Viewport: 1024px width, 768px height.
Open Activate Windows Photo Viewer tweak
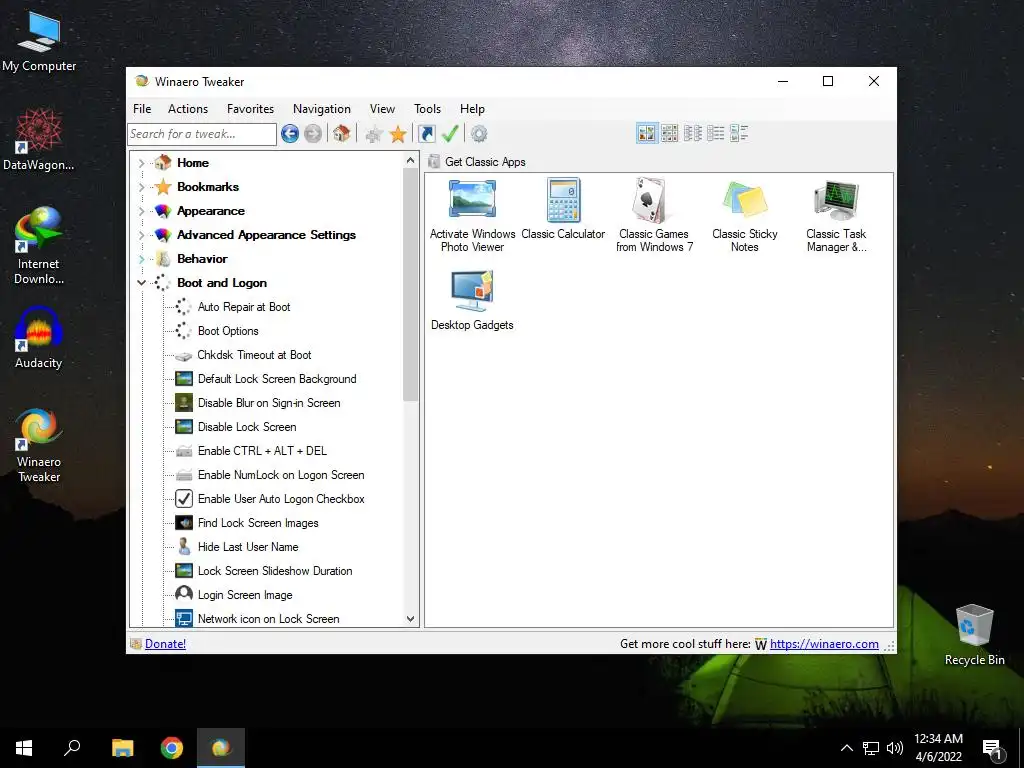(x=472, y=216)
